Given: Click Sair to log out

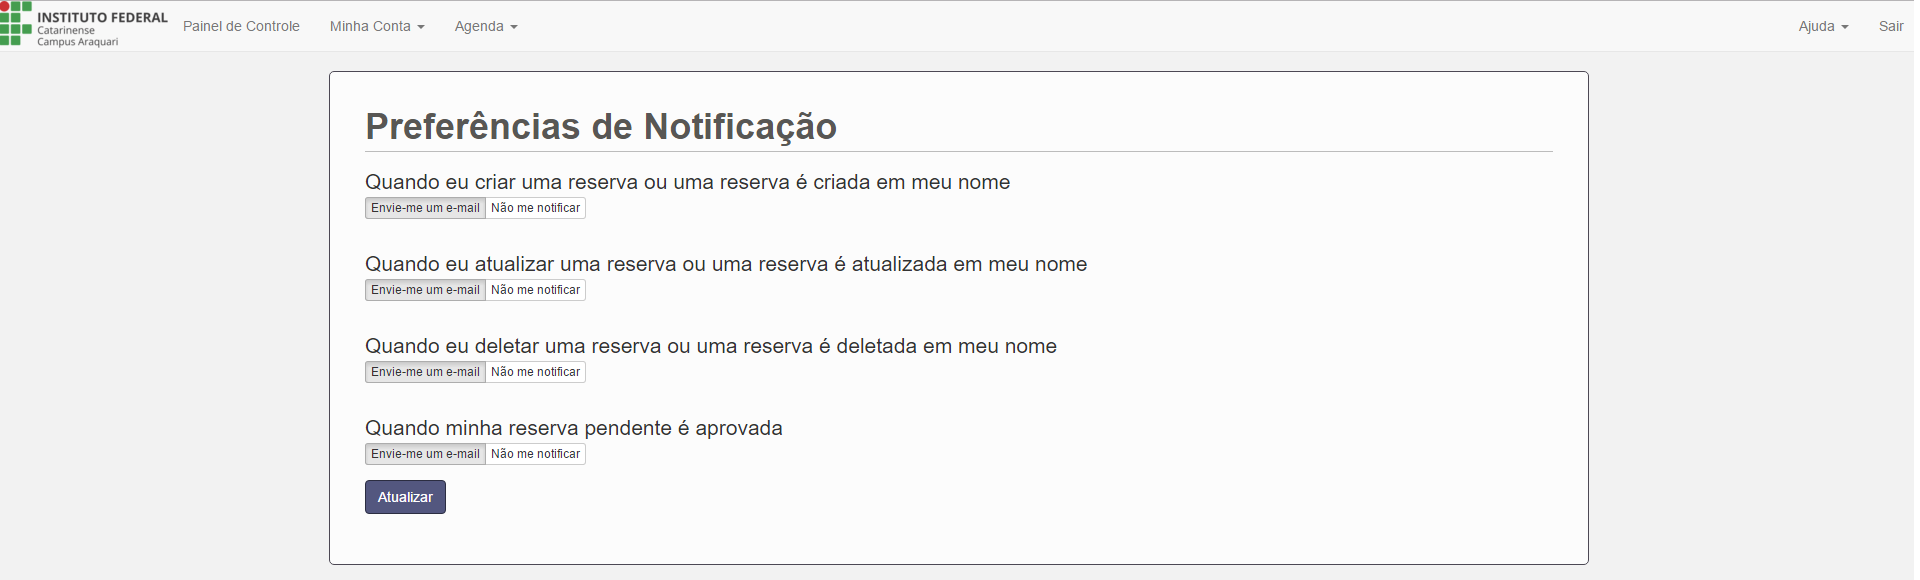Looking at the screenshot, I should 1891,26.
